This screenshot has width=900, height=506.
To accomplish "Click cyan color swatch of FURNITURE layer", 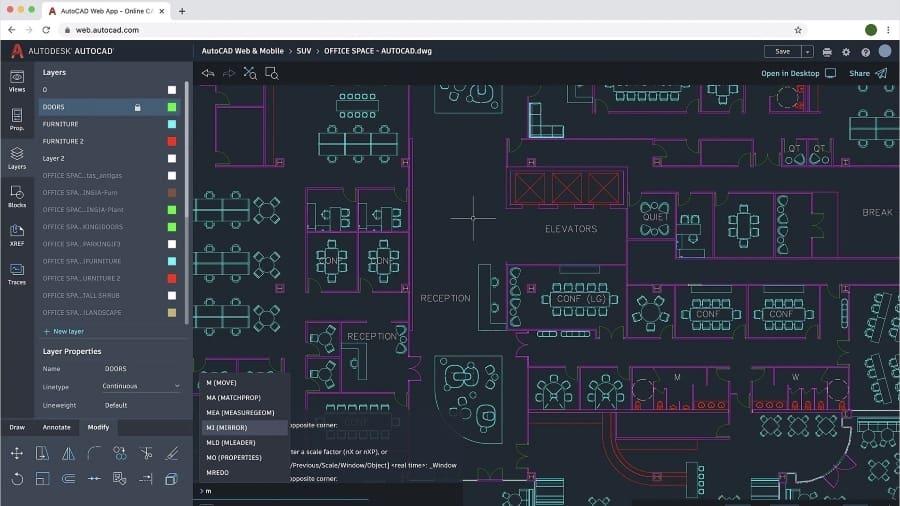I will pyautogui.click(x=172, y=124).
